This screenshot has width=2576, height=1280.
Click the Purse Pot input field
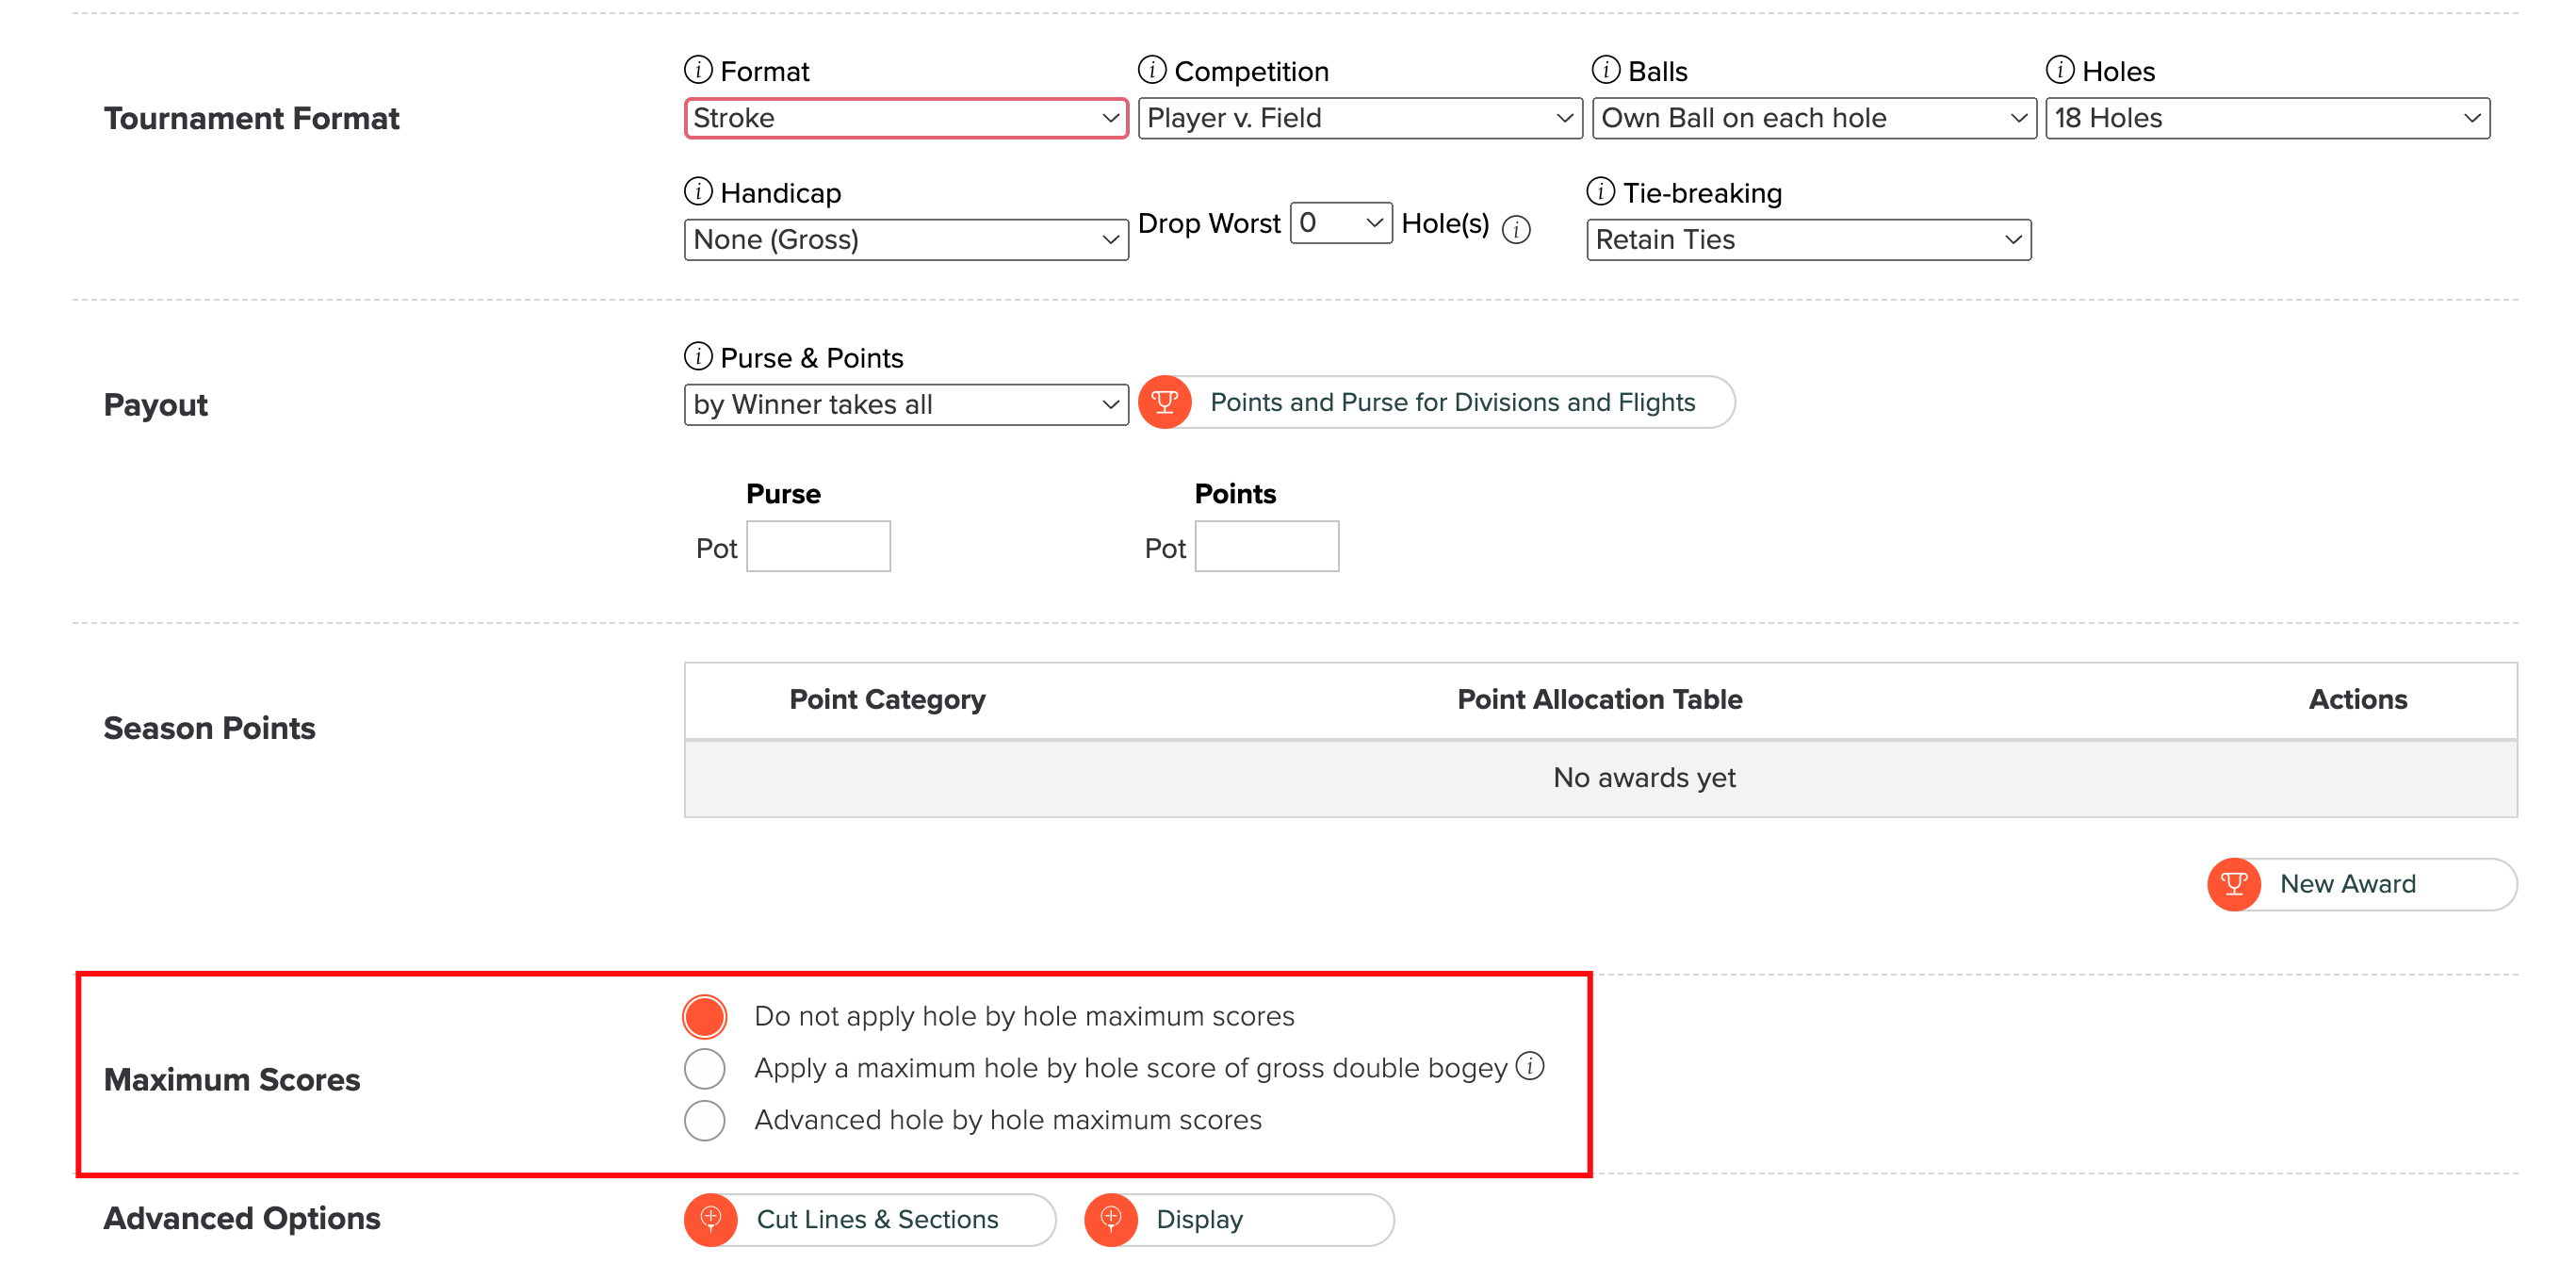tap(818, 546)
